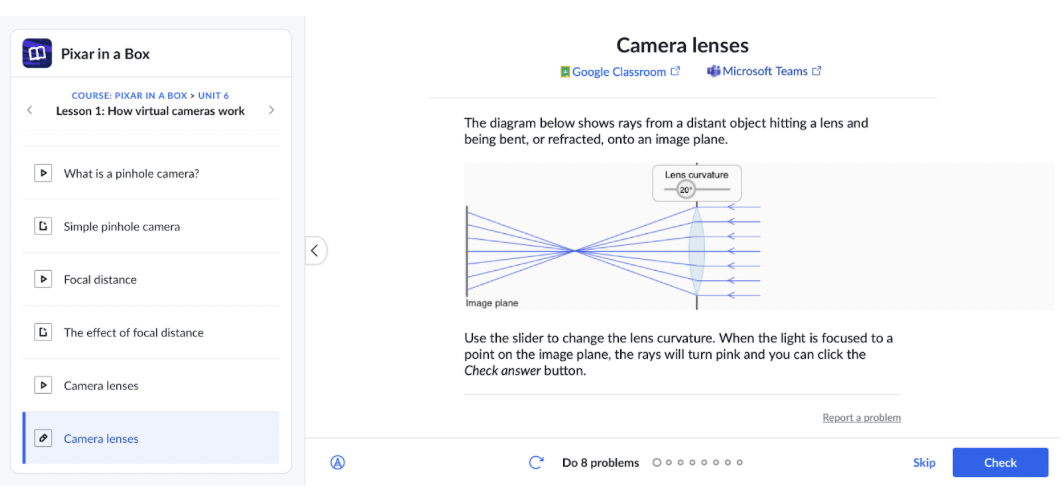1064x496 pixels.
Task: Click the article icon next to Simple pinhole camera
Action: [43, 226]
